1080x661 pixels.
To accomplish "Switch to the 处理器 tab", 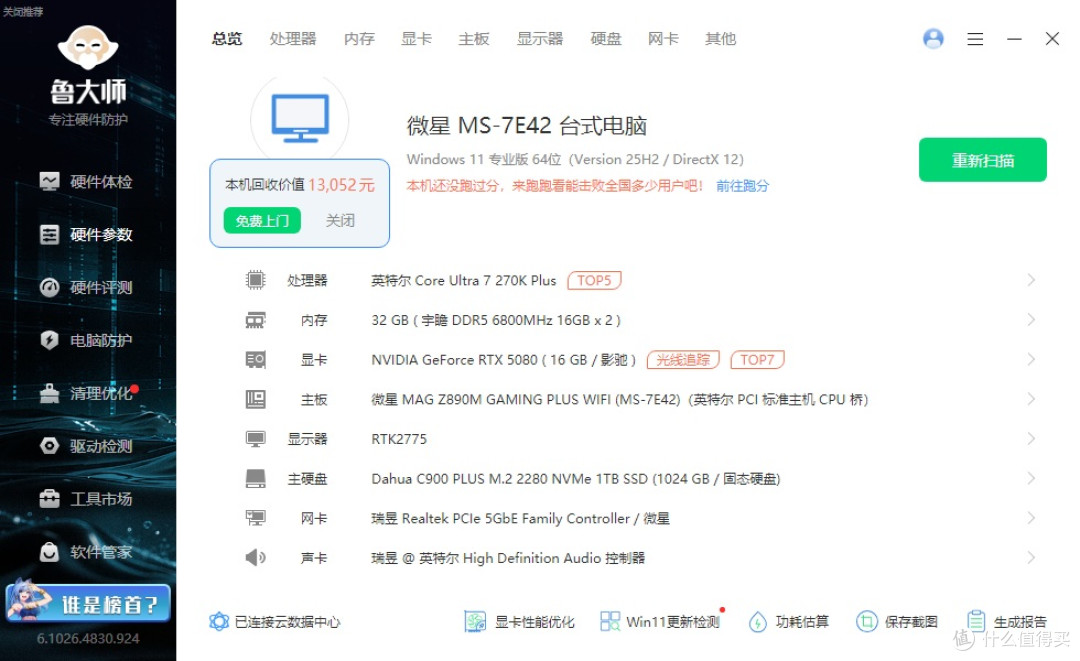I will [293, 39].
